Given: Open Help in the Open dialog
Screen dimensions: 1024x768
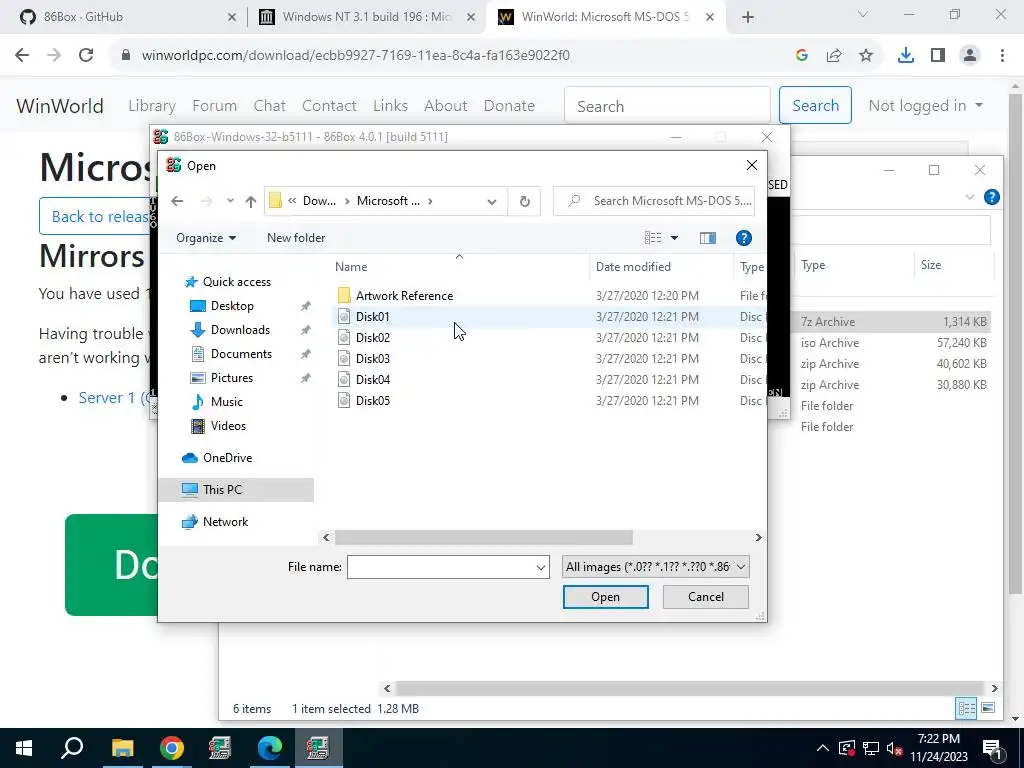Looking at the screenshot, I should [x=743, y=238].
